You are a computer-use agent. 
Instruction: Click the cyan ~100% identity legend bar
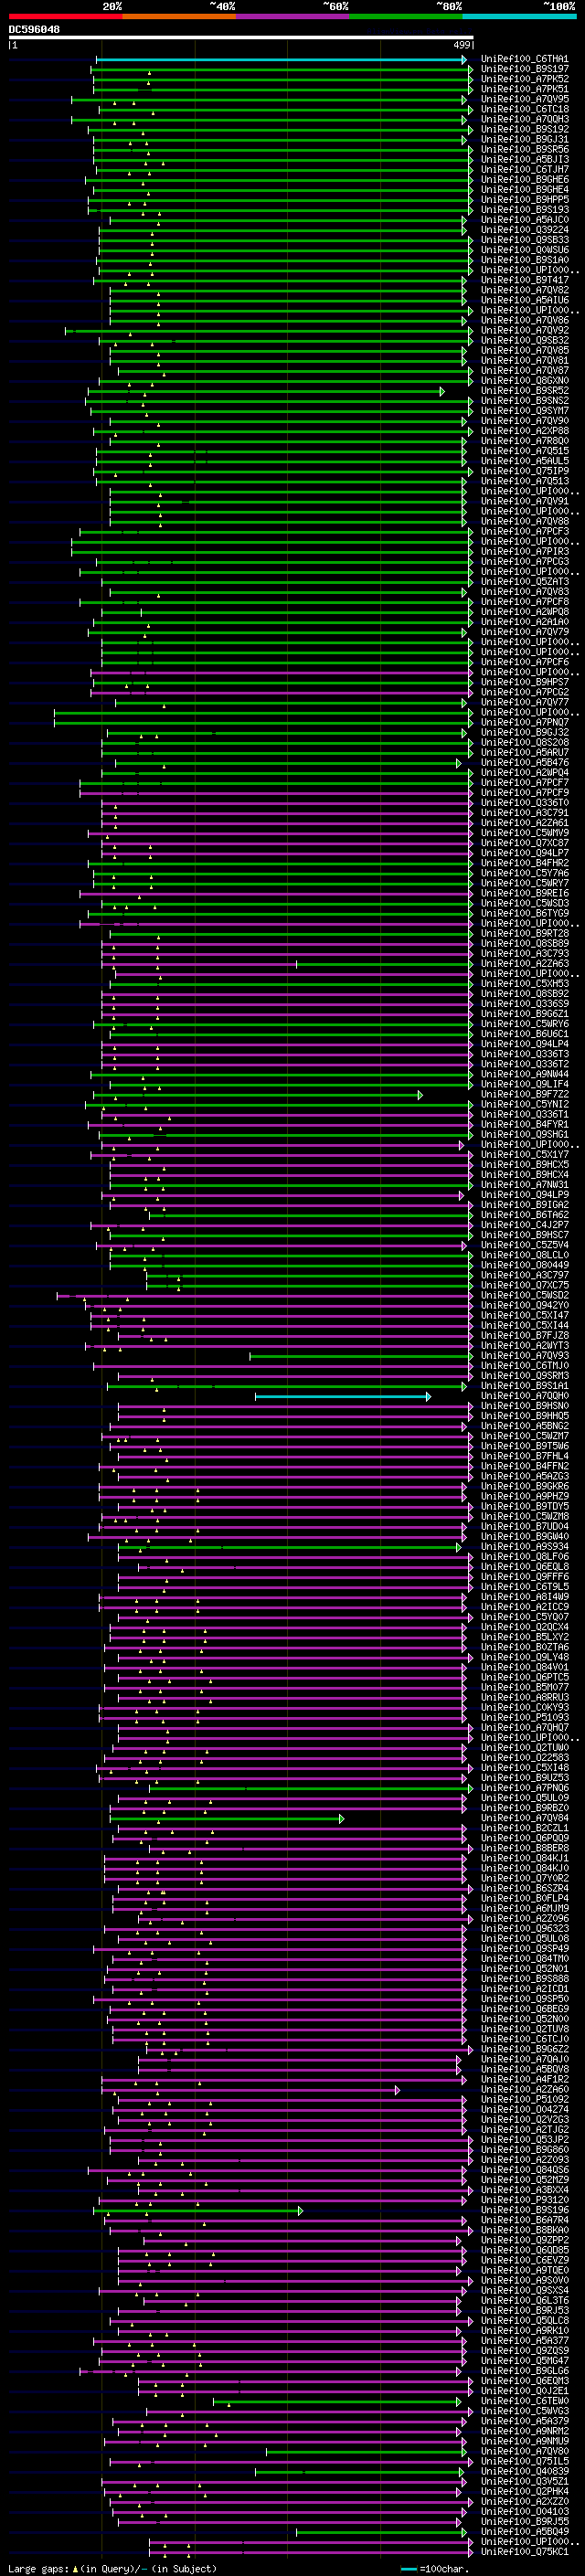click(519, 16)
